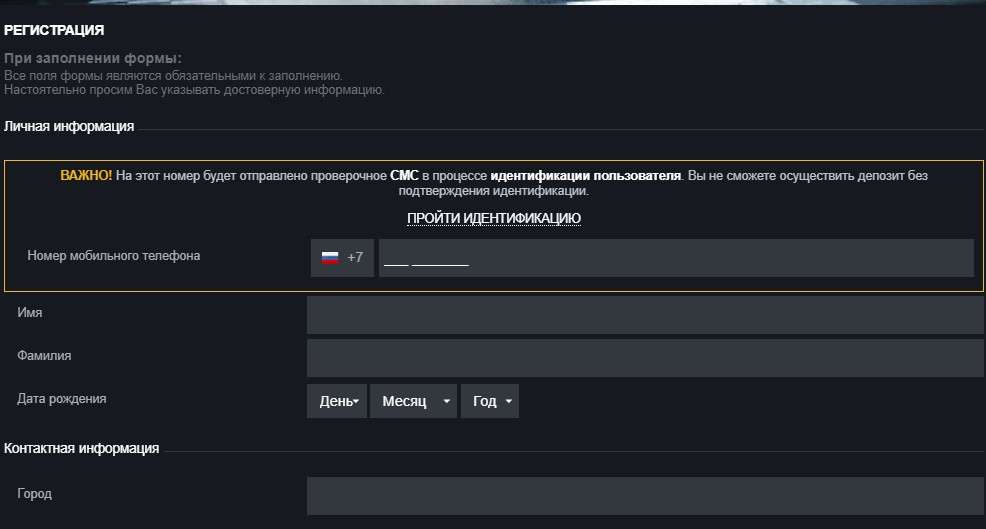Click the Russian flag country icon
The height and width of the screenshot is (529, 986).
pos(329,258)
